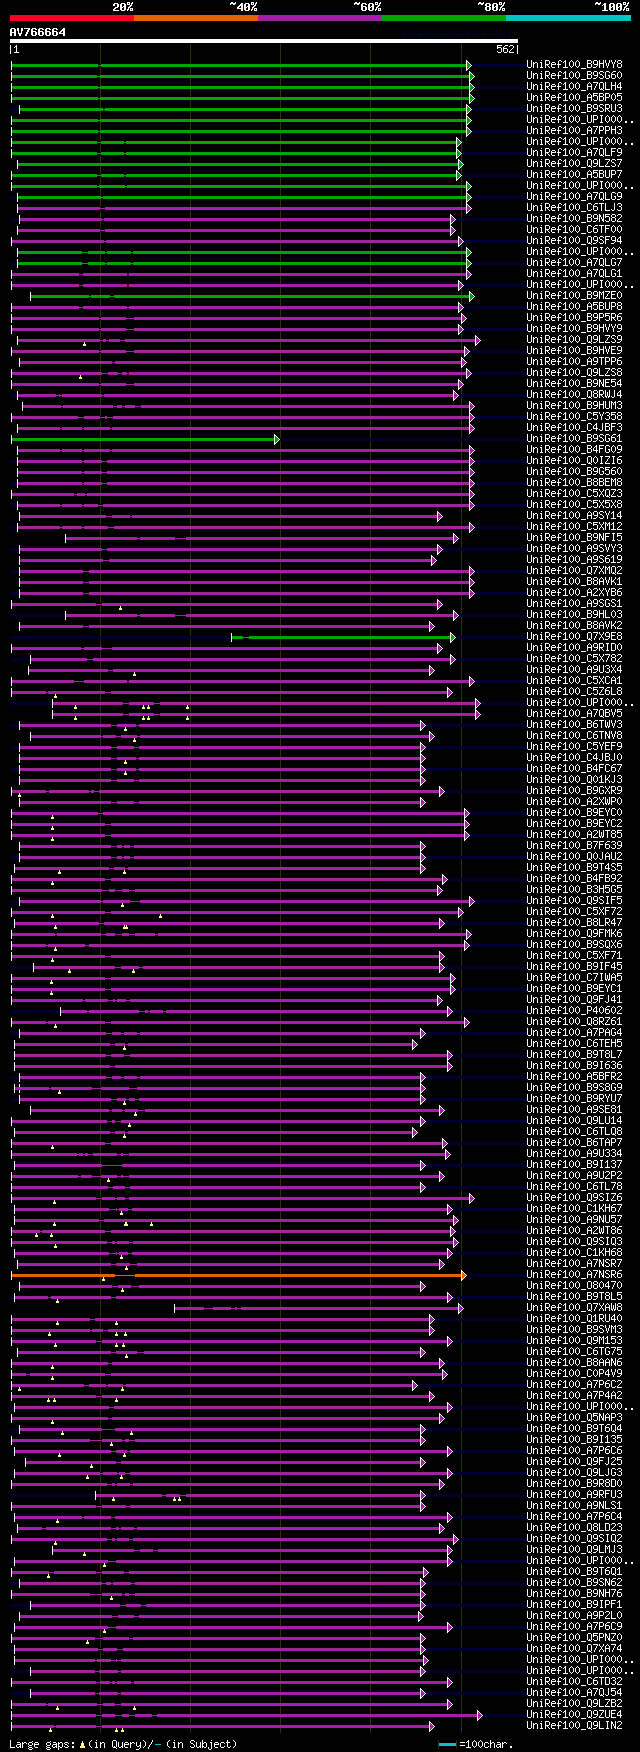640x1752 pixels.
Task: Select hit label UniRef100_Q7XAW8
Action: click(574, 1307)
